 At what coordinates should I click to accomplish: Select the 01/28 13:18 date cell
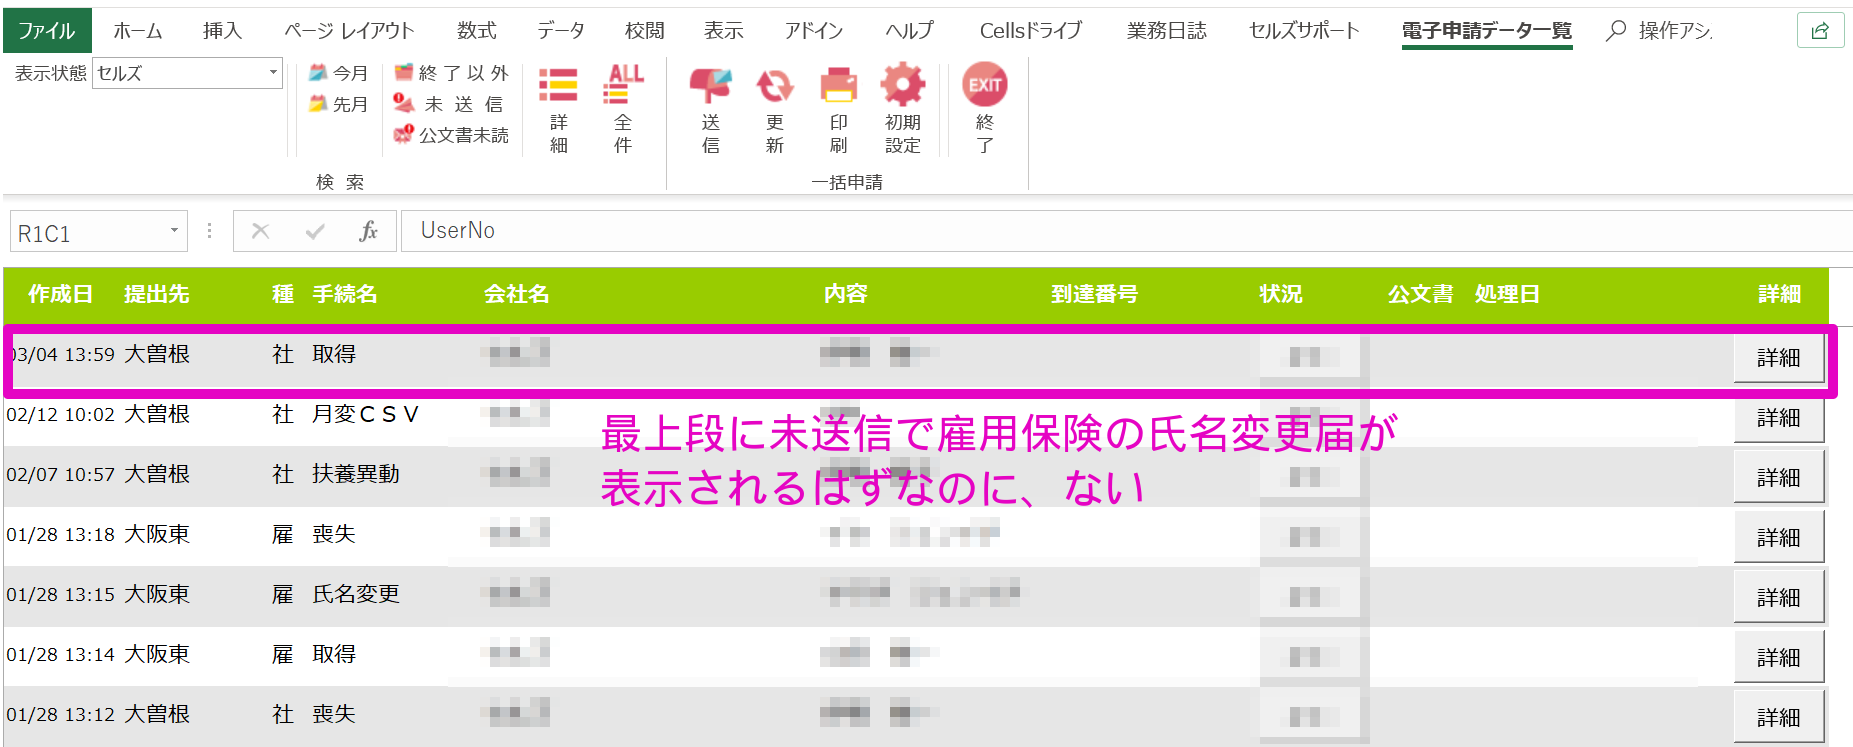click(61, 534)
